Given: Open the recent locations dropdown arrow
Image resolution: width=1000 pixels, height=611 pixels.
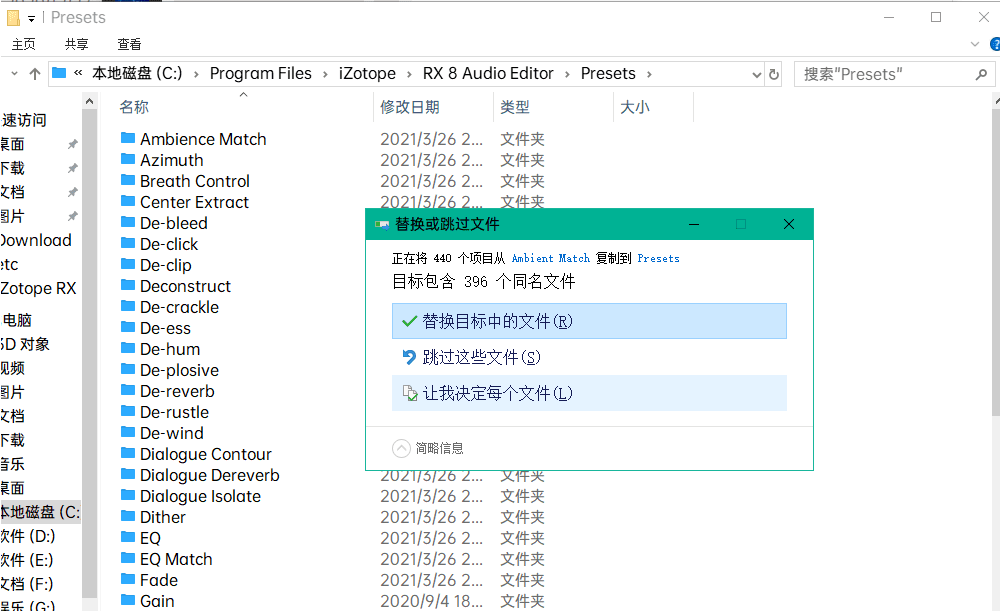Looking at the screenshot, I should [13, 74].
